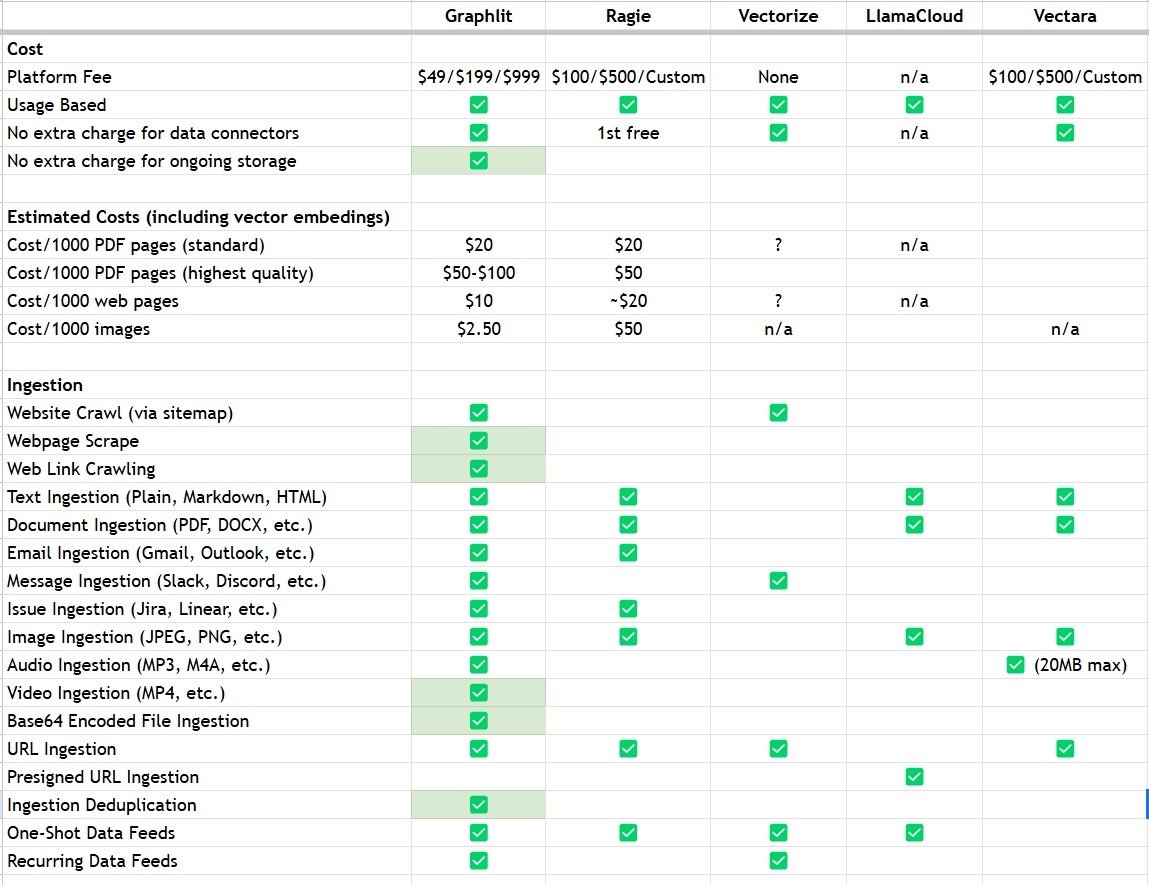Click Vectorize's Recurring Data Feeds checkmark
The width and height of the screenshot is (1149, 885).
778,861
